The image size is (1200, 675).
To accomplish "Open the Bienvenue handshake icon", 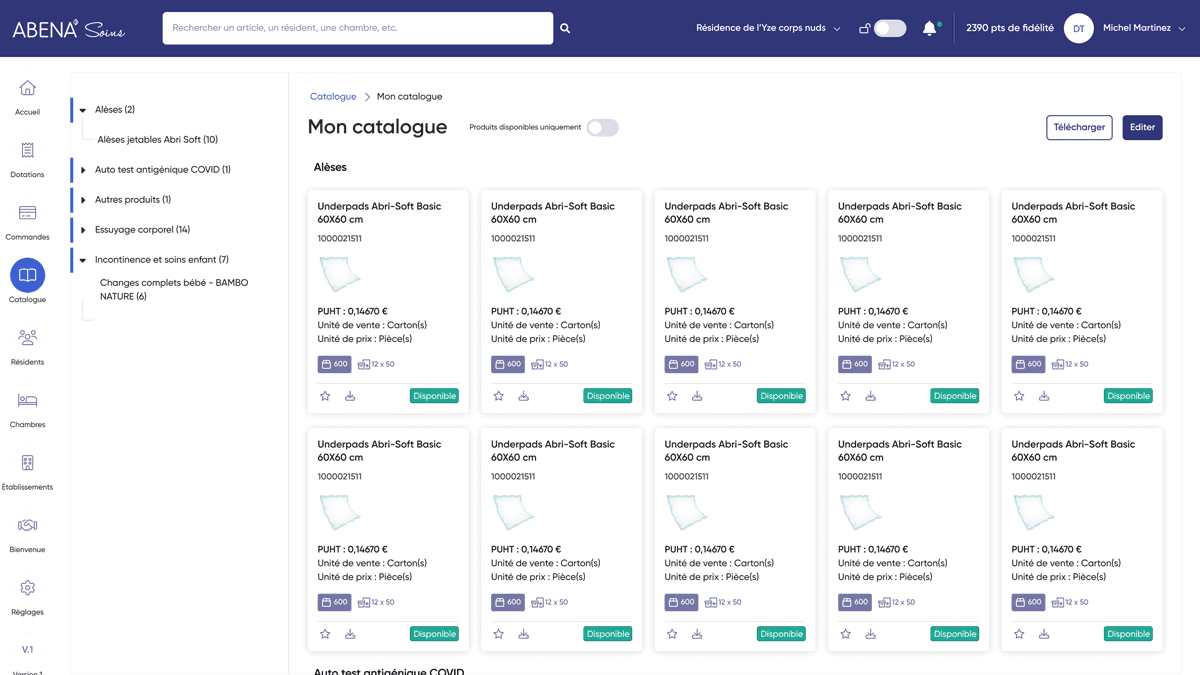I will (27, 525).
